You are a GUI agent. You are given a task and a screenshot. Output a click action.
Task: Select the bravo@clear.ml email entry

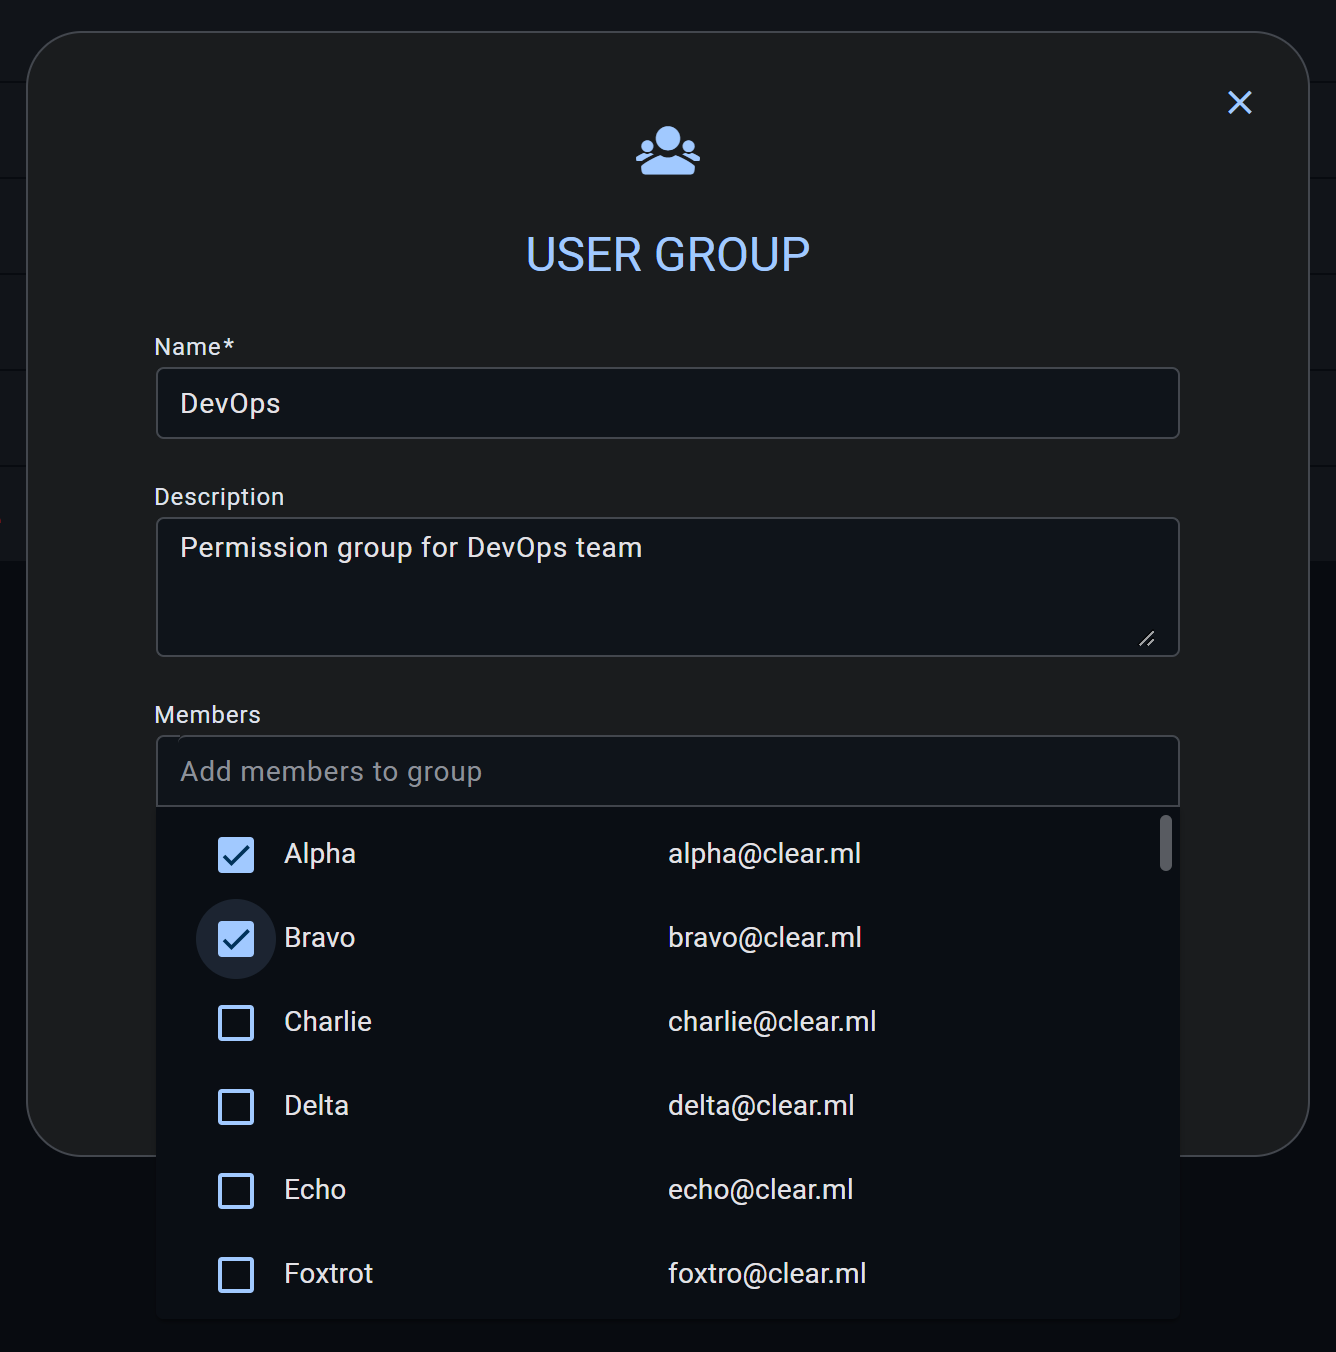[765, 938]
